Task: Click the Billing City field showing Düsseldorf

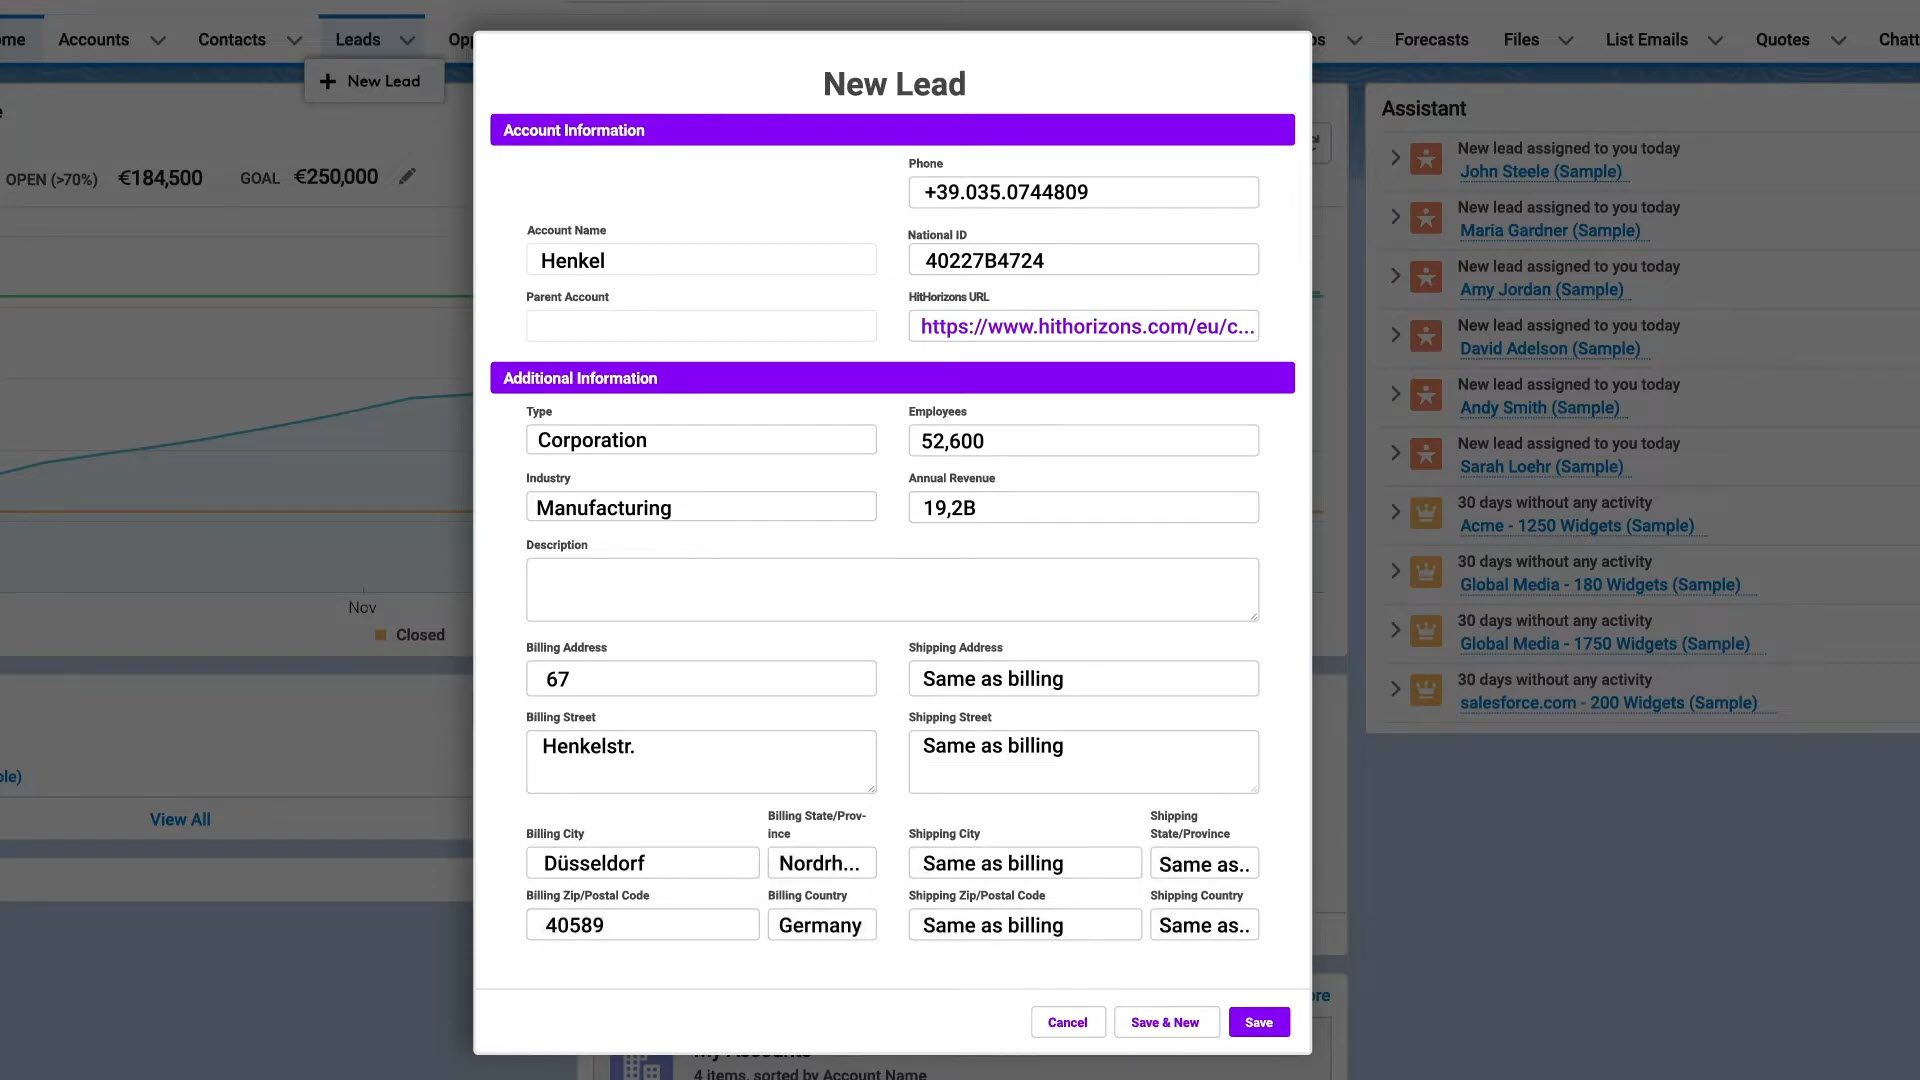Action: coord(642,863)
